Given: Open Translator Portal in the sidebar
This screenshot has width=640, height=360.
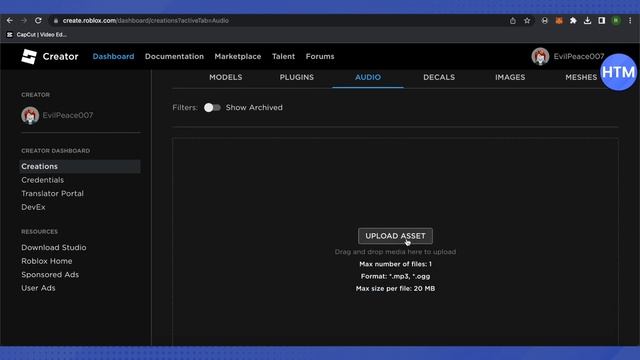Looking at the screenshot, I should (52, 193).
